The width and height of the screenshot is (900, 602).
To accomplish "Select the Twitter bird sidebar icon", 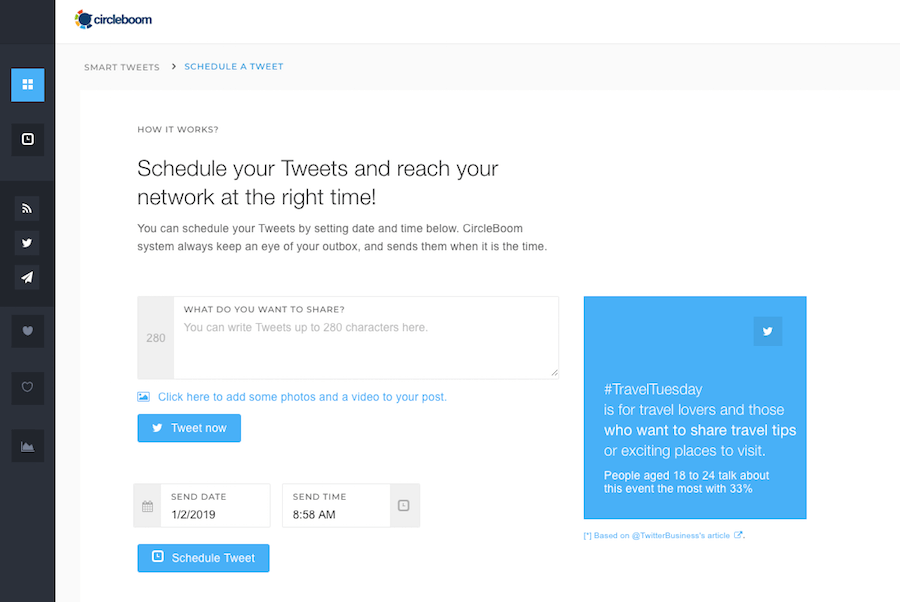I will (x=27, y=243).
